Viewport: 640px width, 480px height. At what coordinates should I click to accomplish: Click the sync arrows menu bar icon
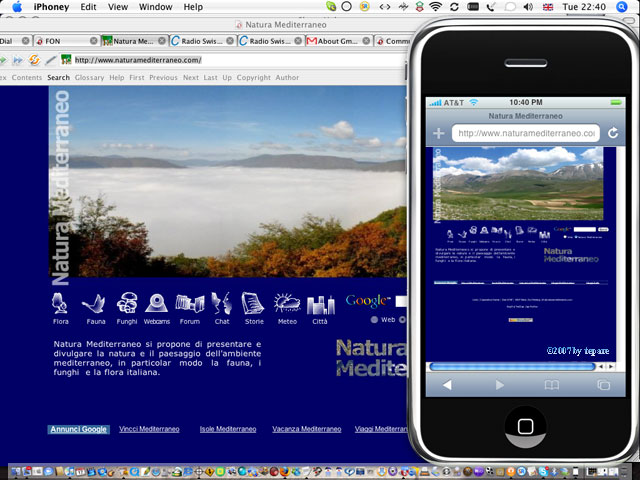click(x=454, y=7)
